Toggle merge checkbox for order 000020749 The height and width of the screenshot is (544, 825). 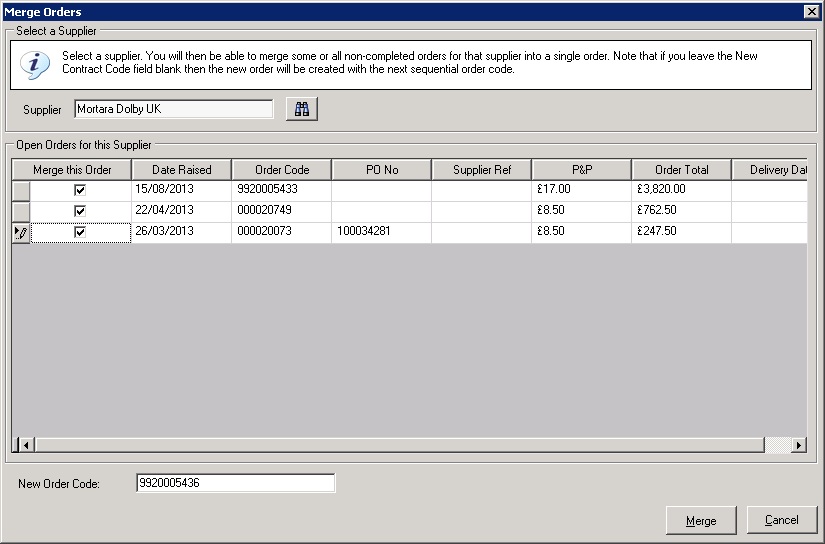coord(80,211)
